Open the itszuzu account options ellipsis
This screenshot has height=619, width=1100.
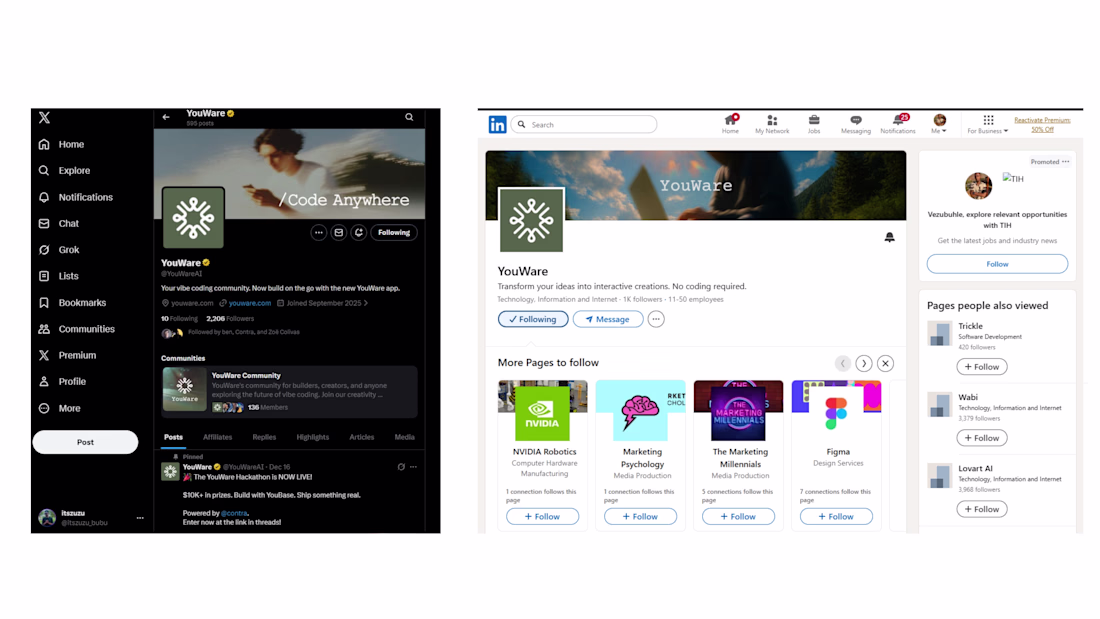[140, 518]
